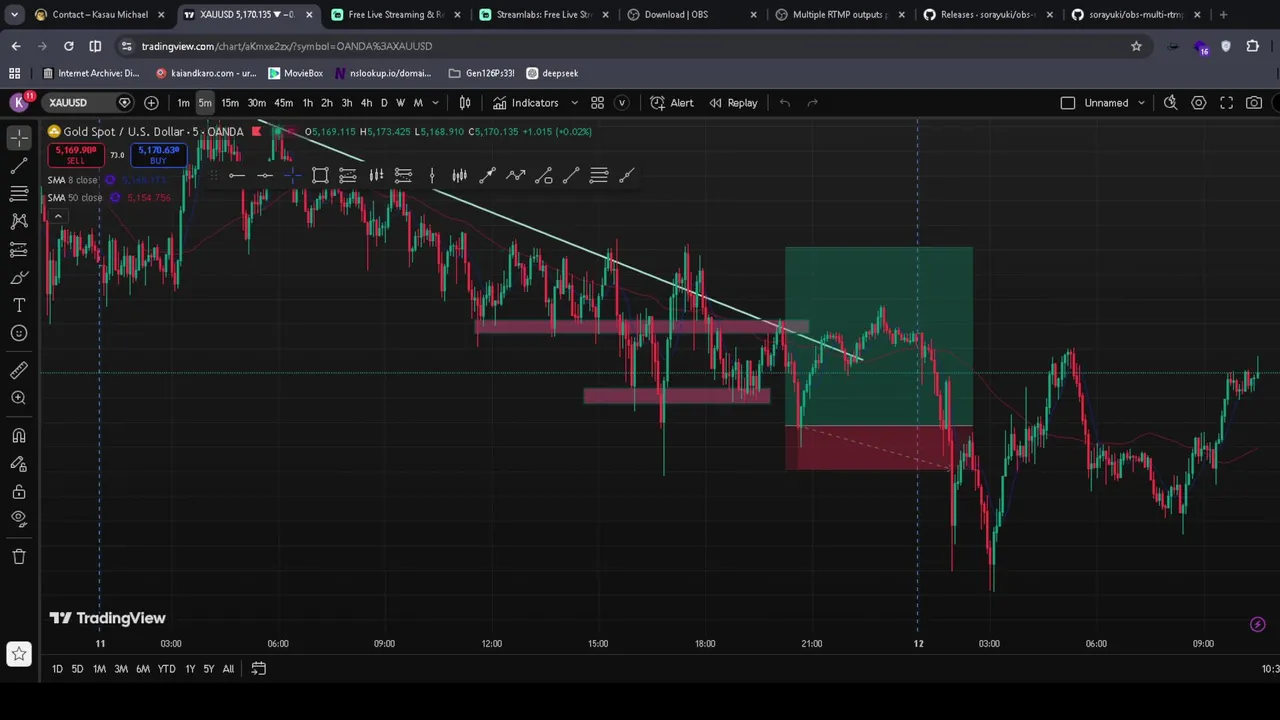1280x720 pixels.
Task: Toggle Magnet mode in left sidebar
Action: click(19, 435)
